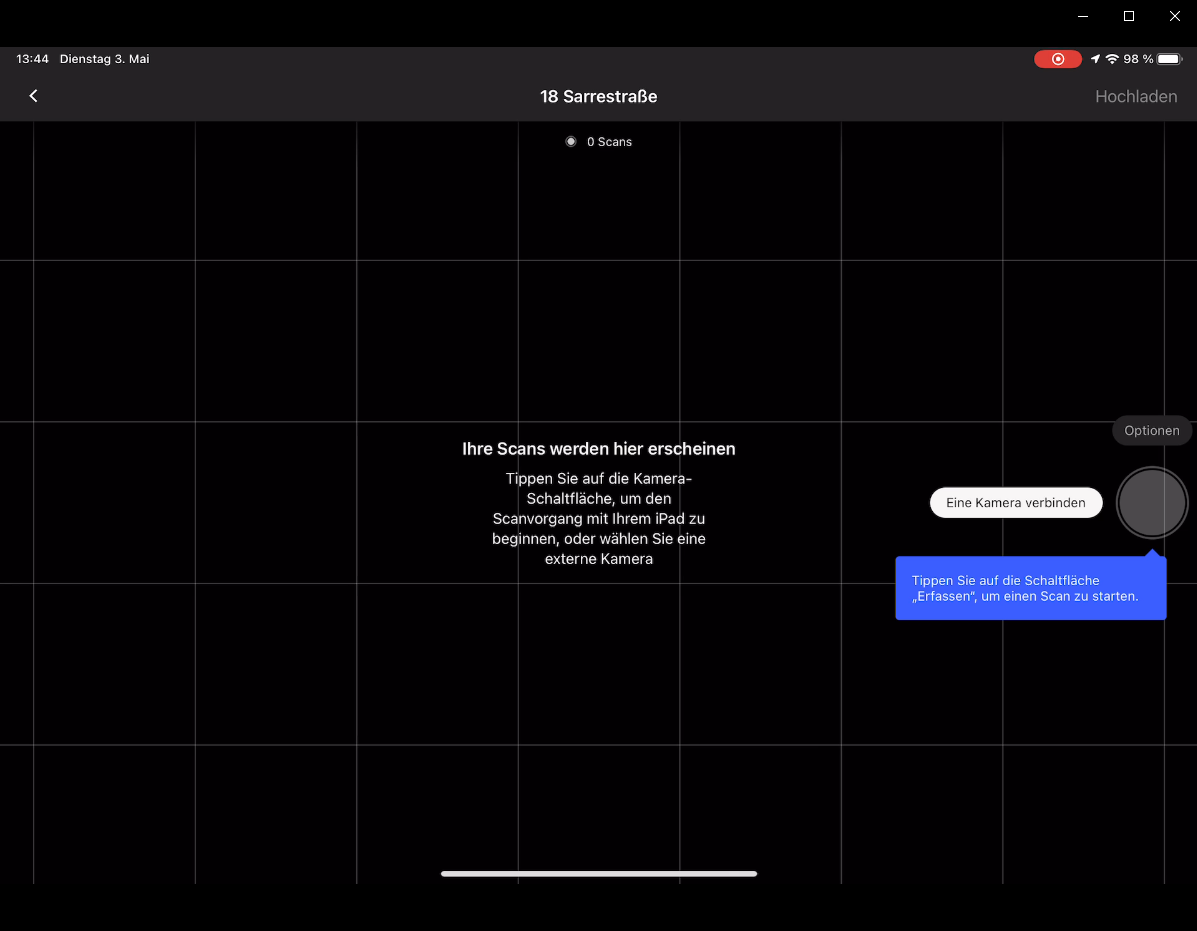The width and height of the screenshot is (1197, 931).
Task: Click the Wi-Fi status icon
Action: pos(1112,59)
